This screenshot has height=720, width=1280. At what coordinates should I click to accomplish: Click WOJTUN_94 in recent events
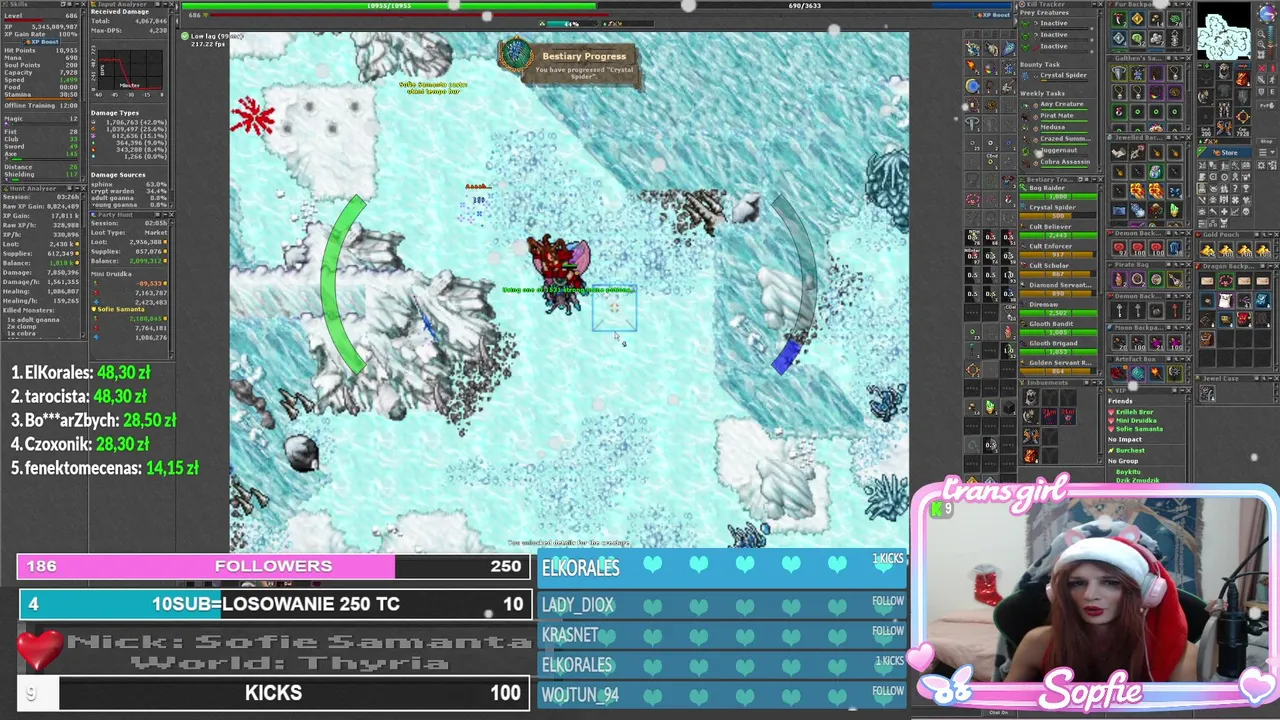click(x=580, y=694)
